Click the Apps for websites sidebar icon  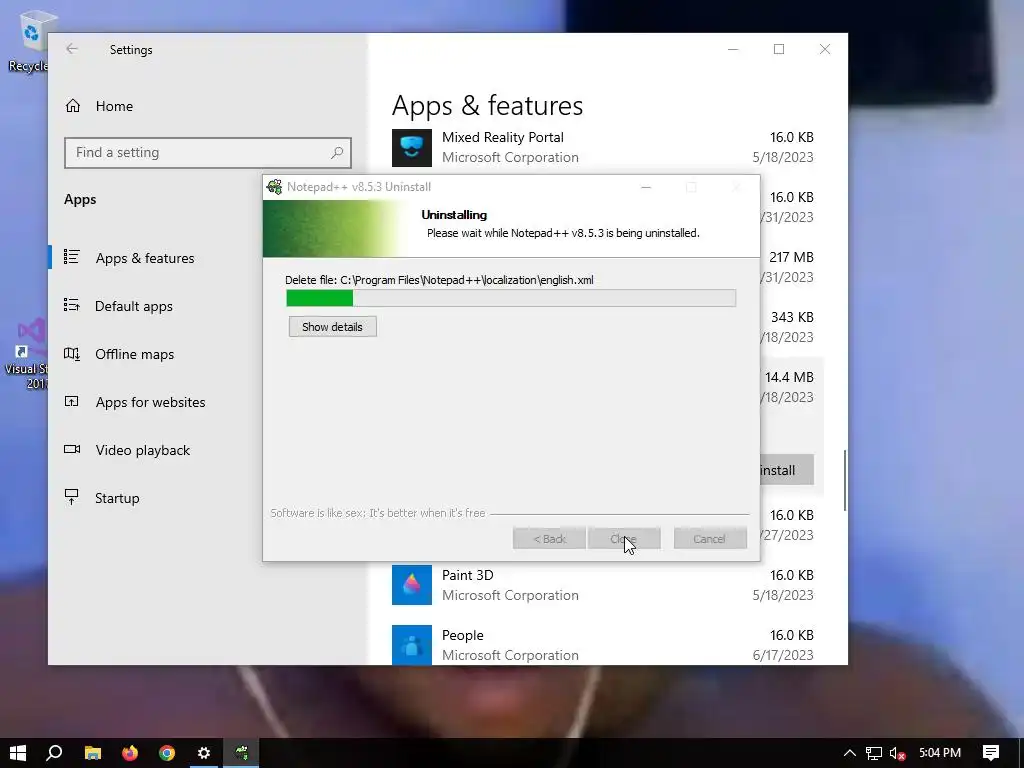(x=71, y=401)
